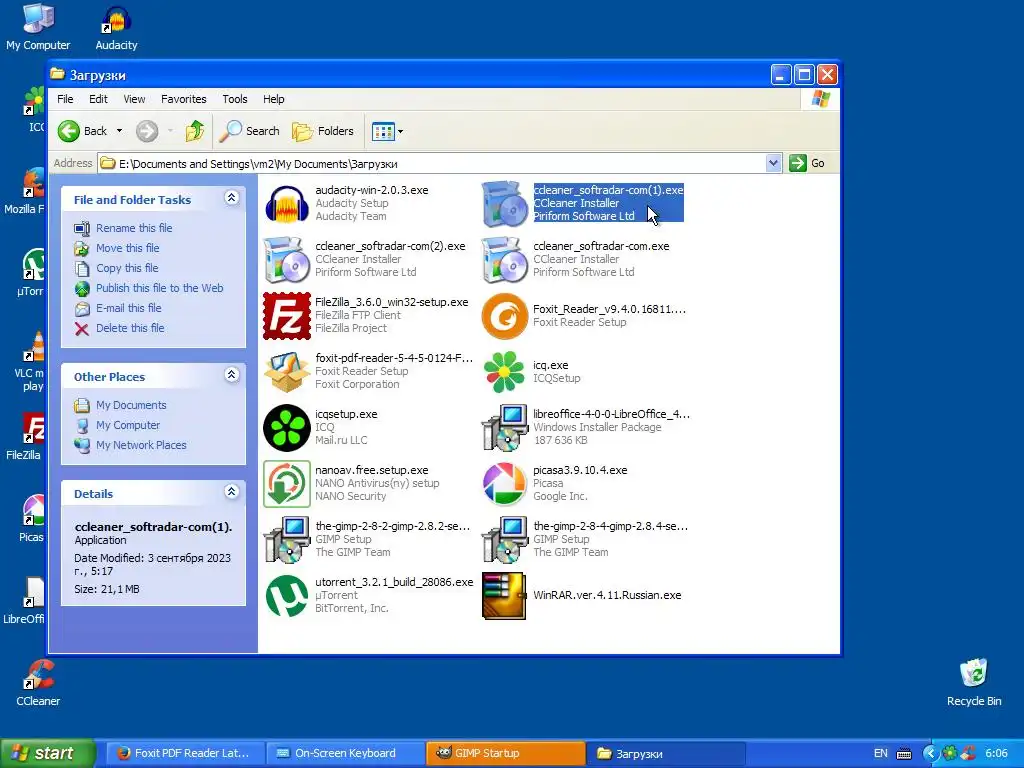1024x768 pixels.
Task: Open the Edit menu
Action: (99, 99)
